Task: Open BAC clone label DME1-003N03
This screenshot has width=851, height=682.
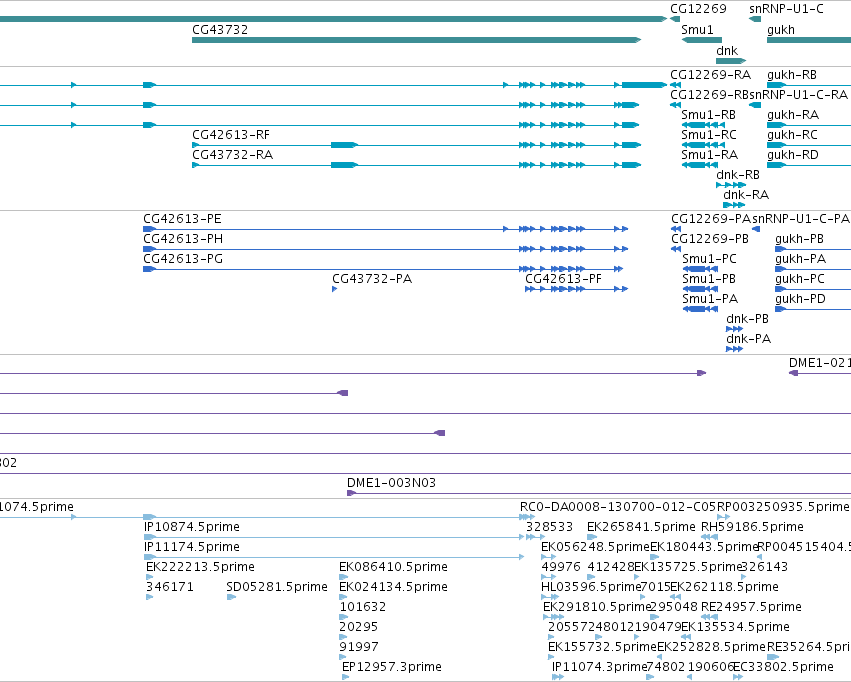Action: click(x=391, y=483)
